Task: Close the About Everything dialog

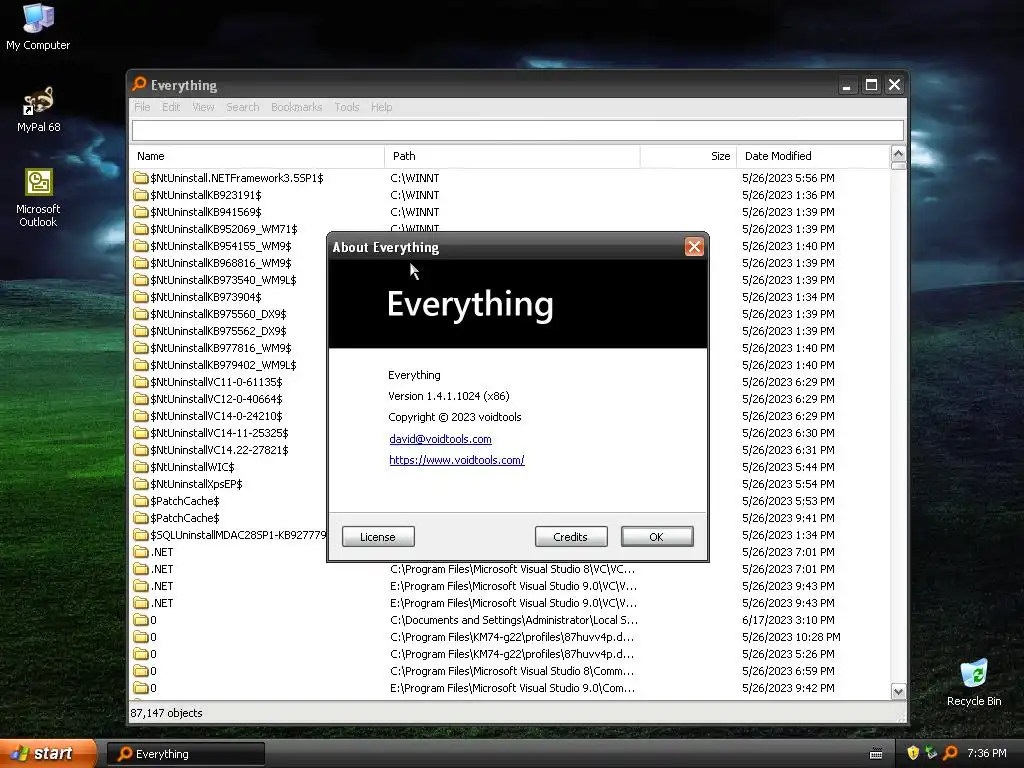Action: (x=694, y=247)
